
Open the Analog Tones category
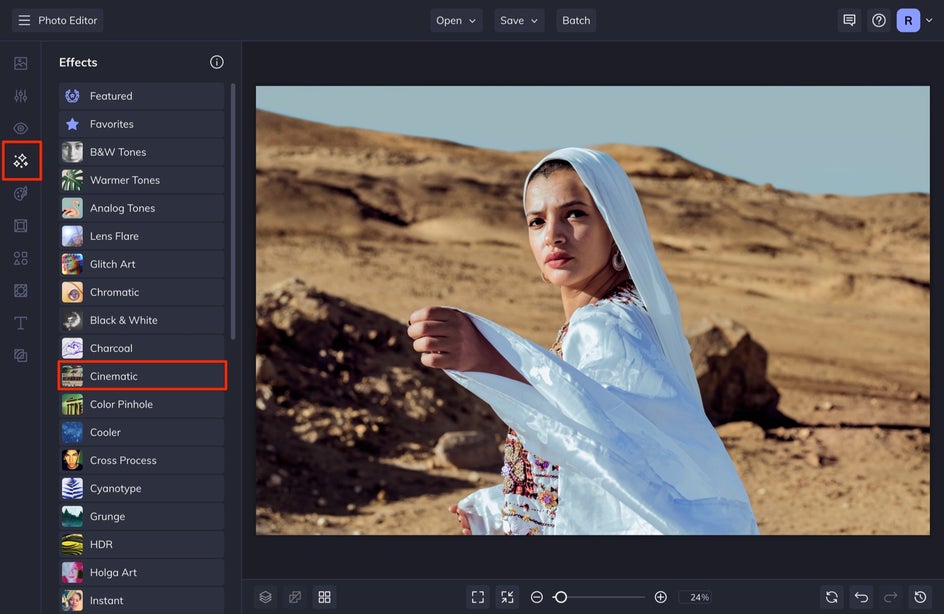tap(141, 208)
